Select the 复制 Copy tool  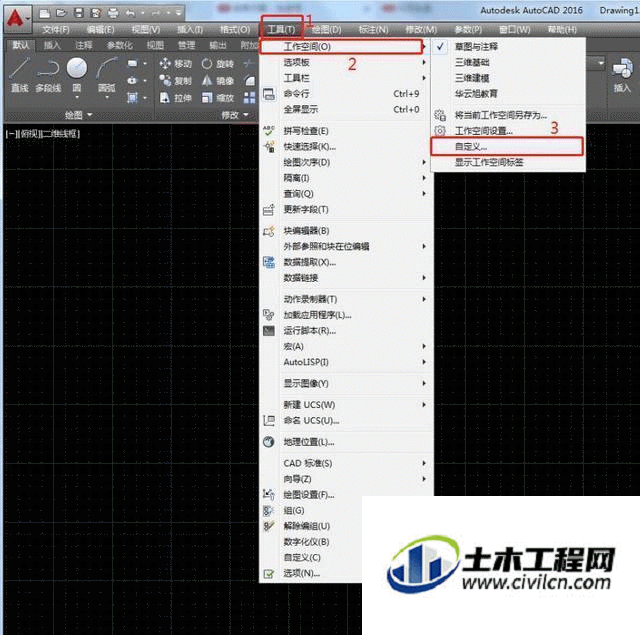[176, 80]
